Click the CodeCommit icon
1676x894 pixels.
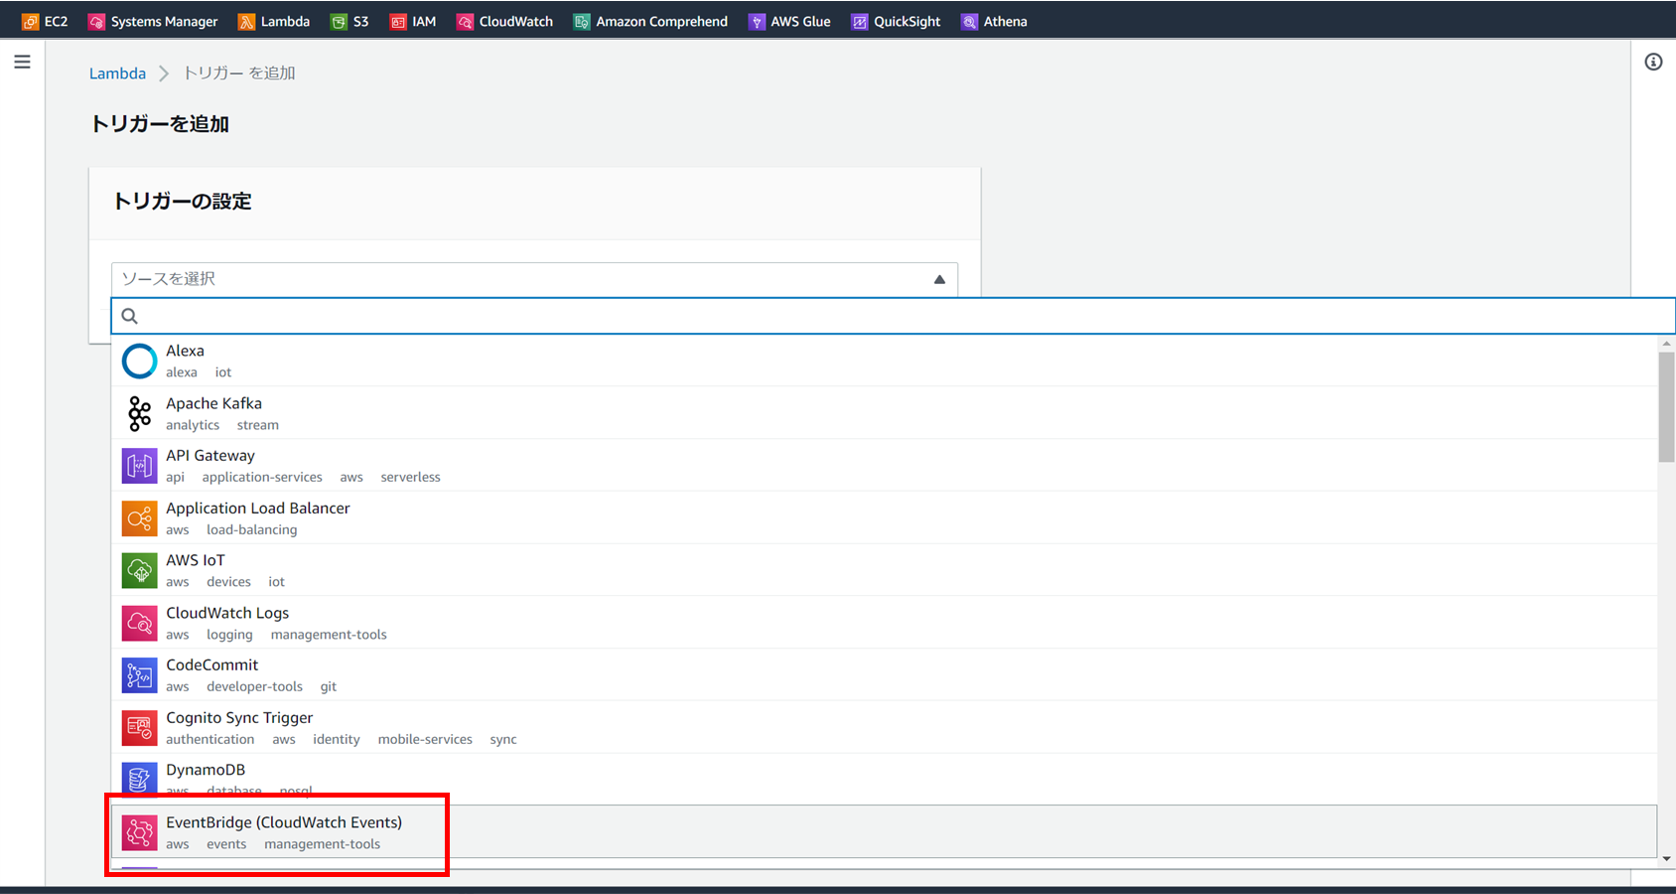point(139,675)
